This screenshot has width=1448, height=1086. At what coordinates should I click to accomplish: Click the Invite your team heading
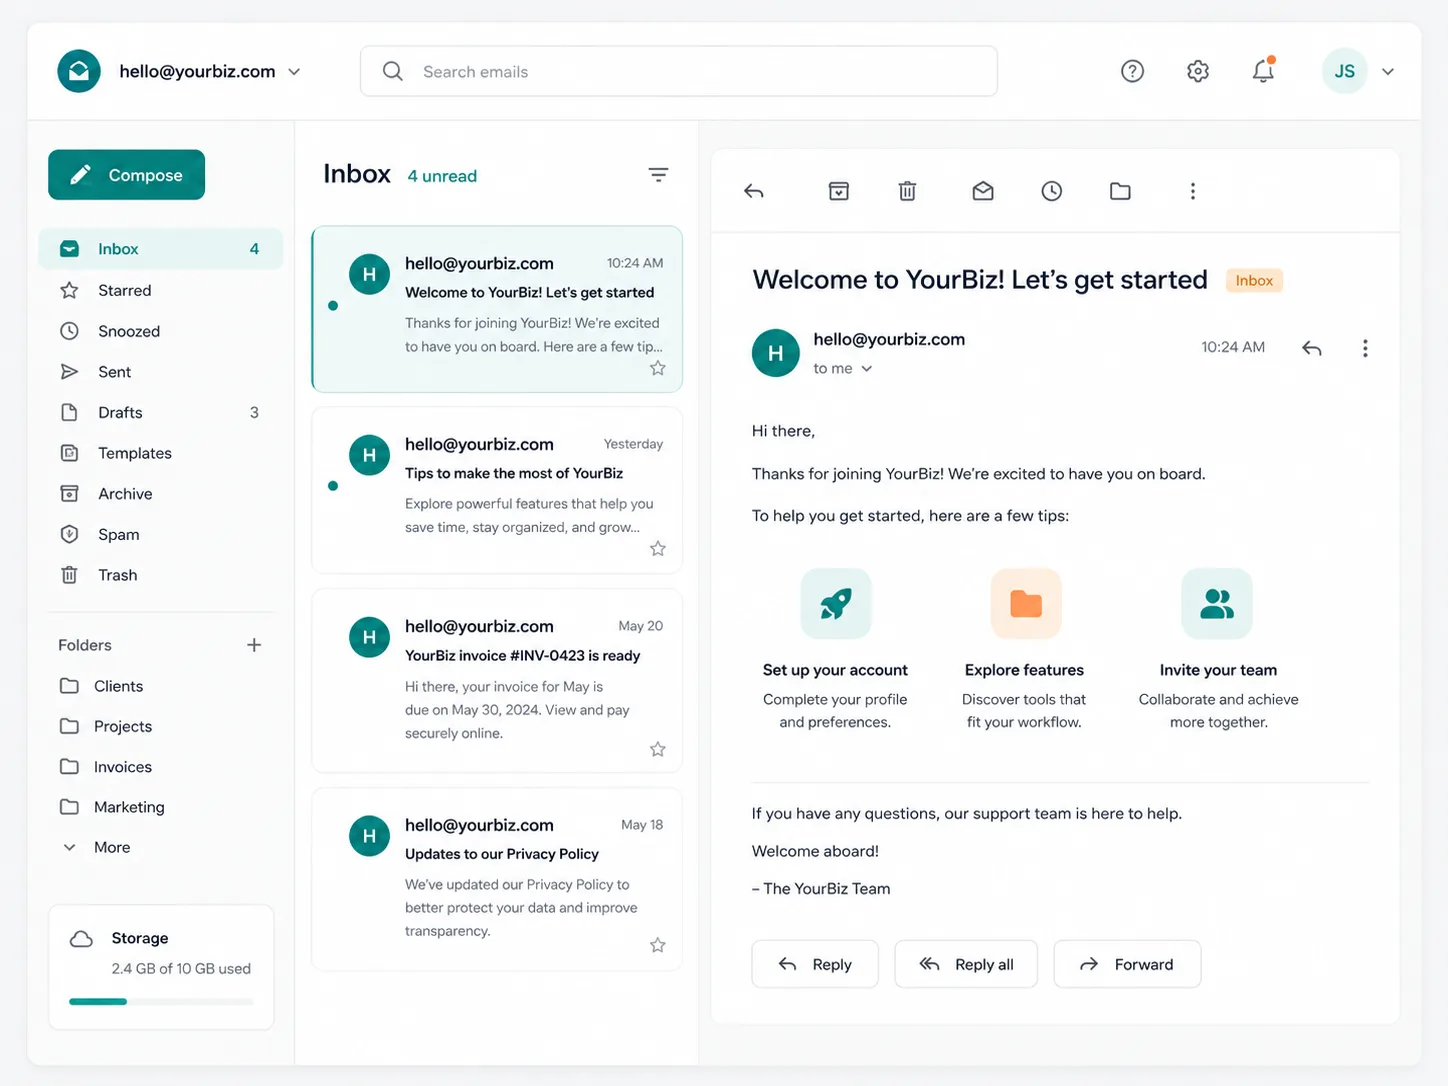(1218, 670)
